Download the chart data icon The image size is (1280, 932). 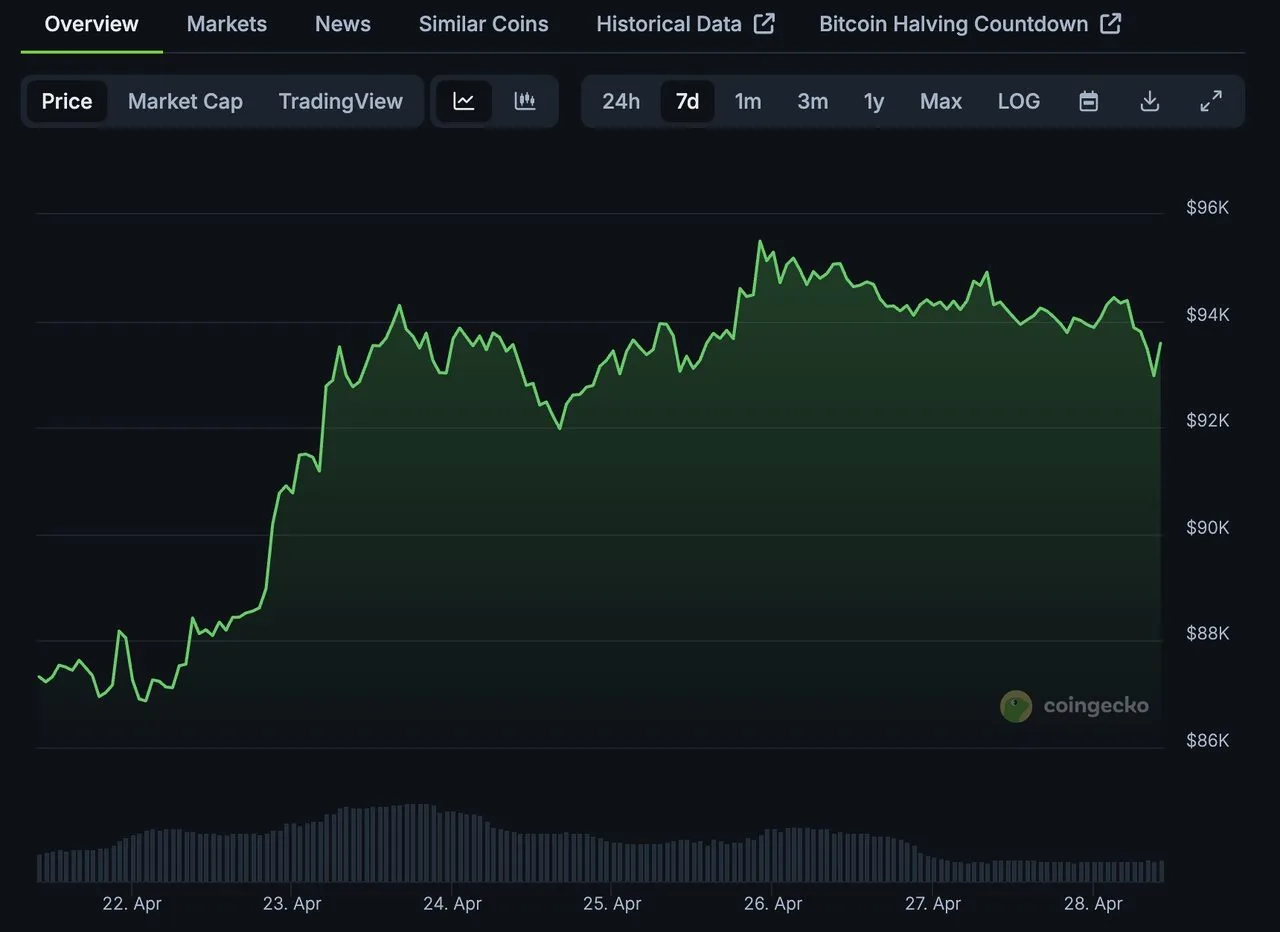pos(1150,101)
